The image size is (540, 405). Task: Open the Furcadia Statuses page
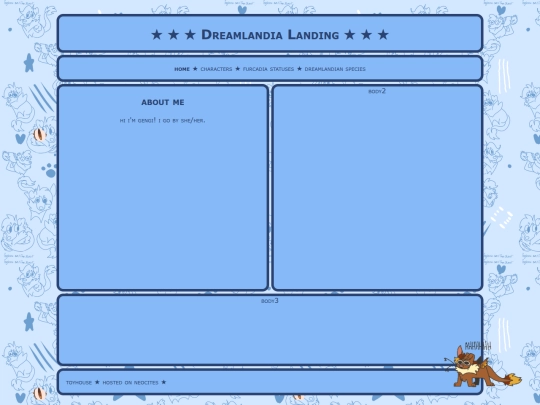[x=268, y=69]
